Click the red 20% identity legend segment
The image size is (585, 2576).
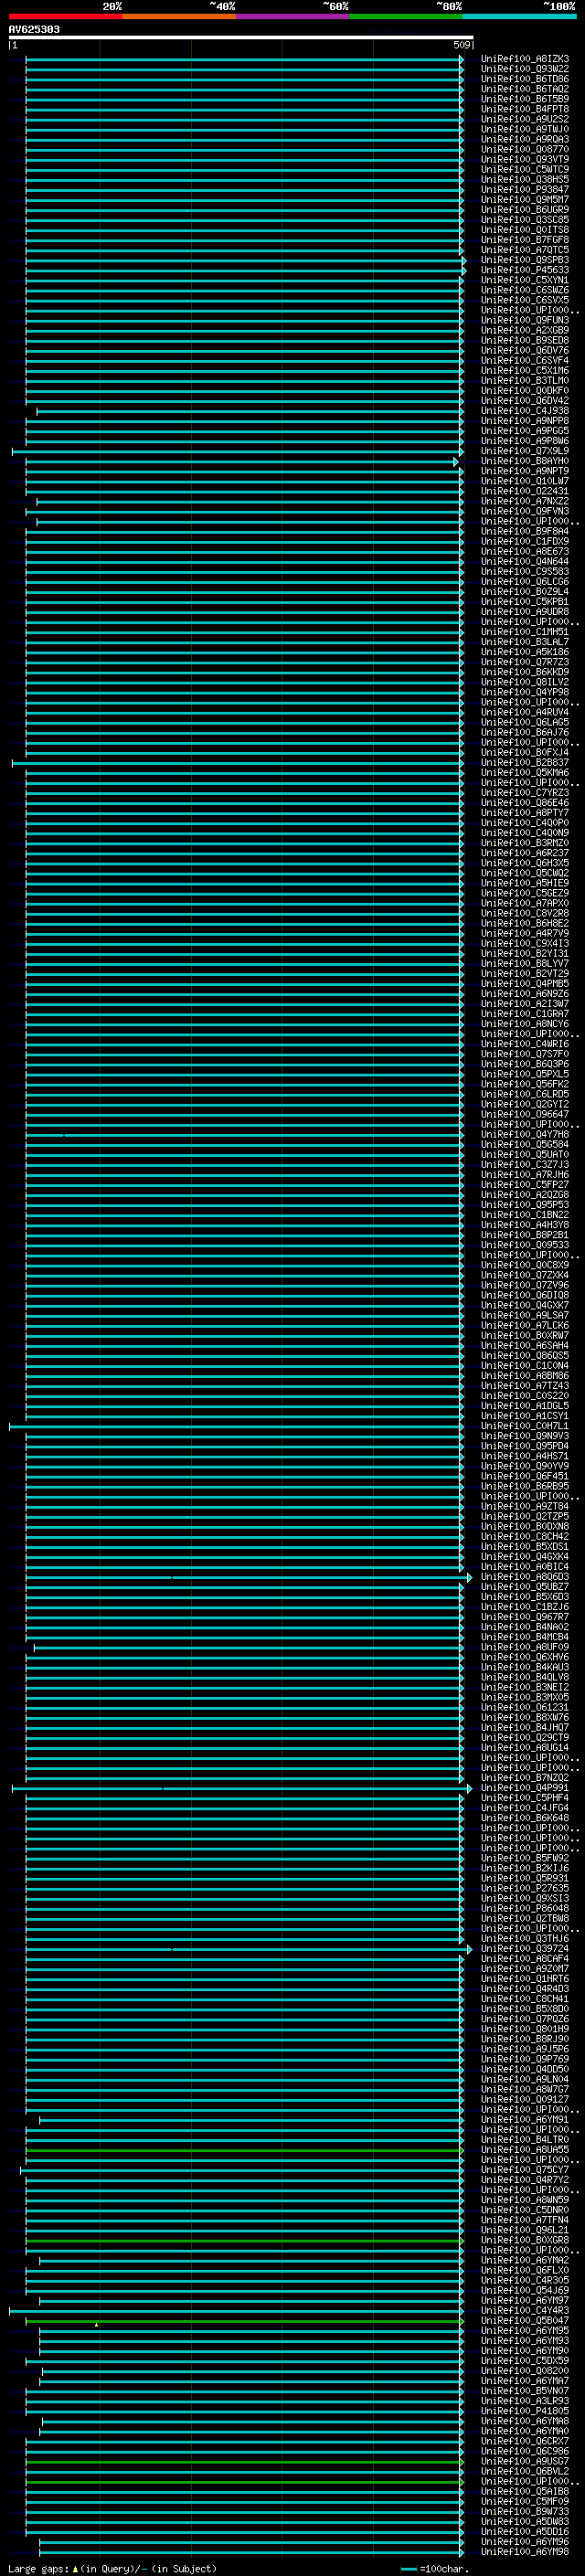point(66,16)
